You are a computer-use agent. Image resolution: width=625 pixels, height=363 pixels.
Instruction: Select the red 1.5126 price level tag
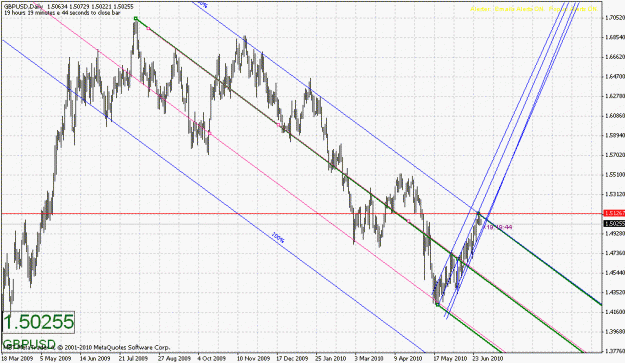click(x=614, y=213)
